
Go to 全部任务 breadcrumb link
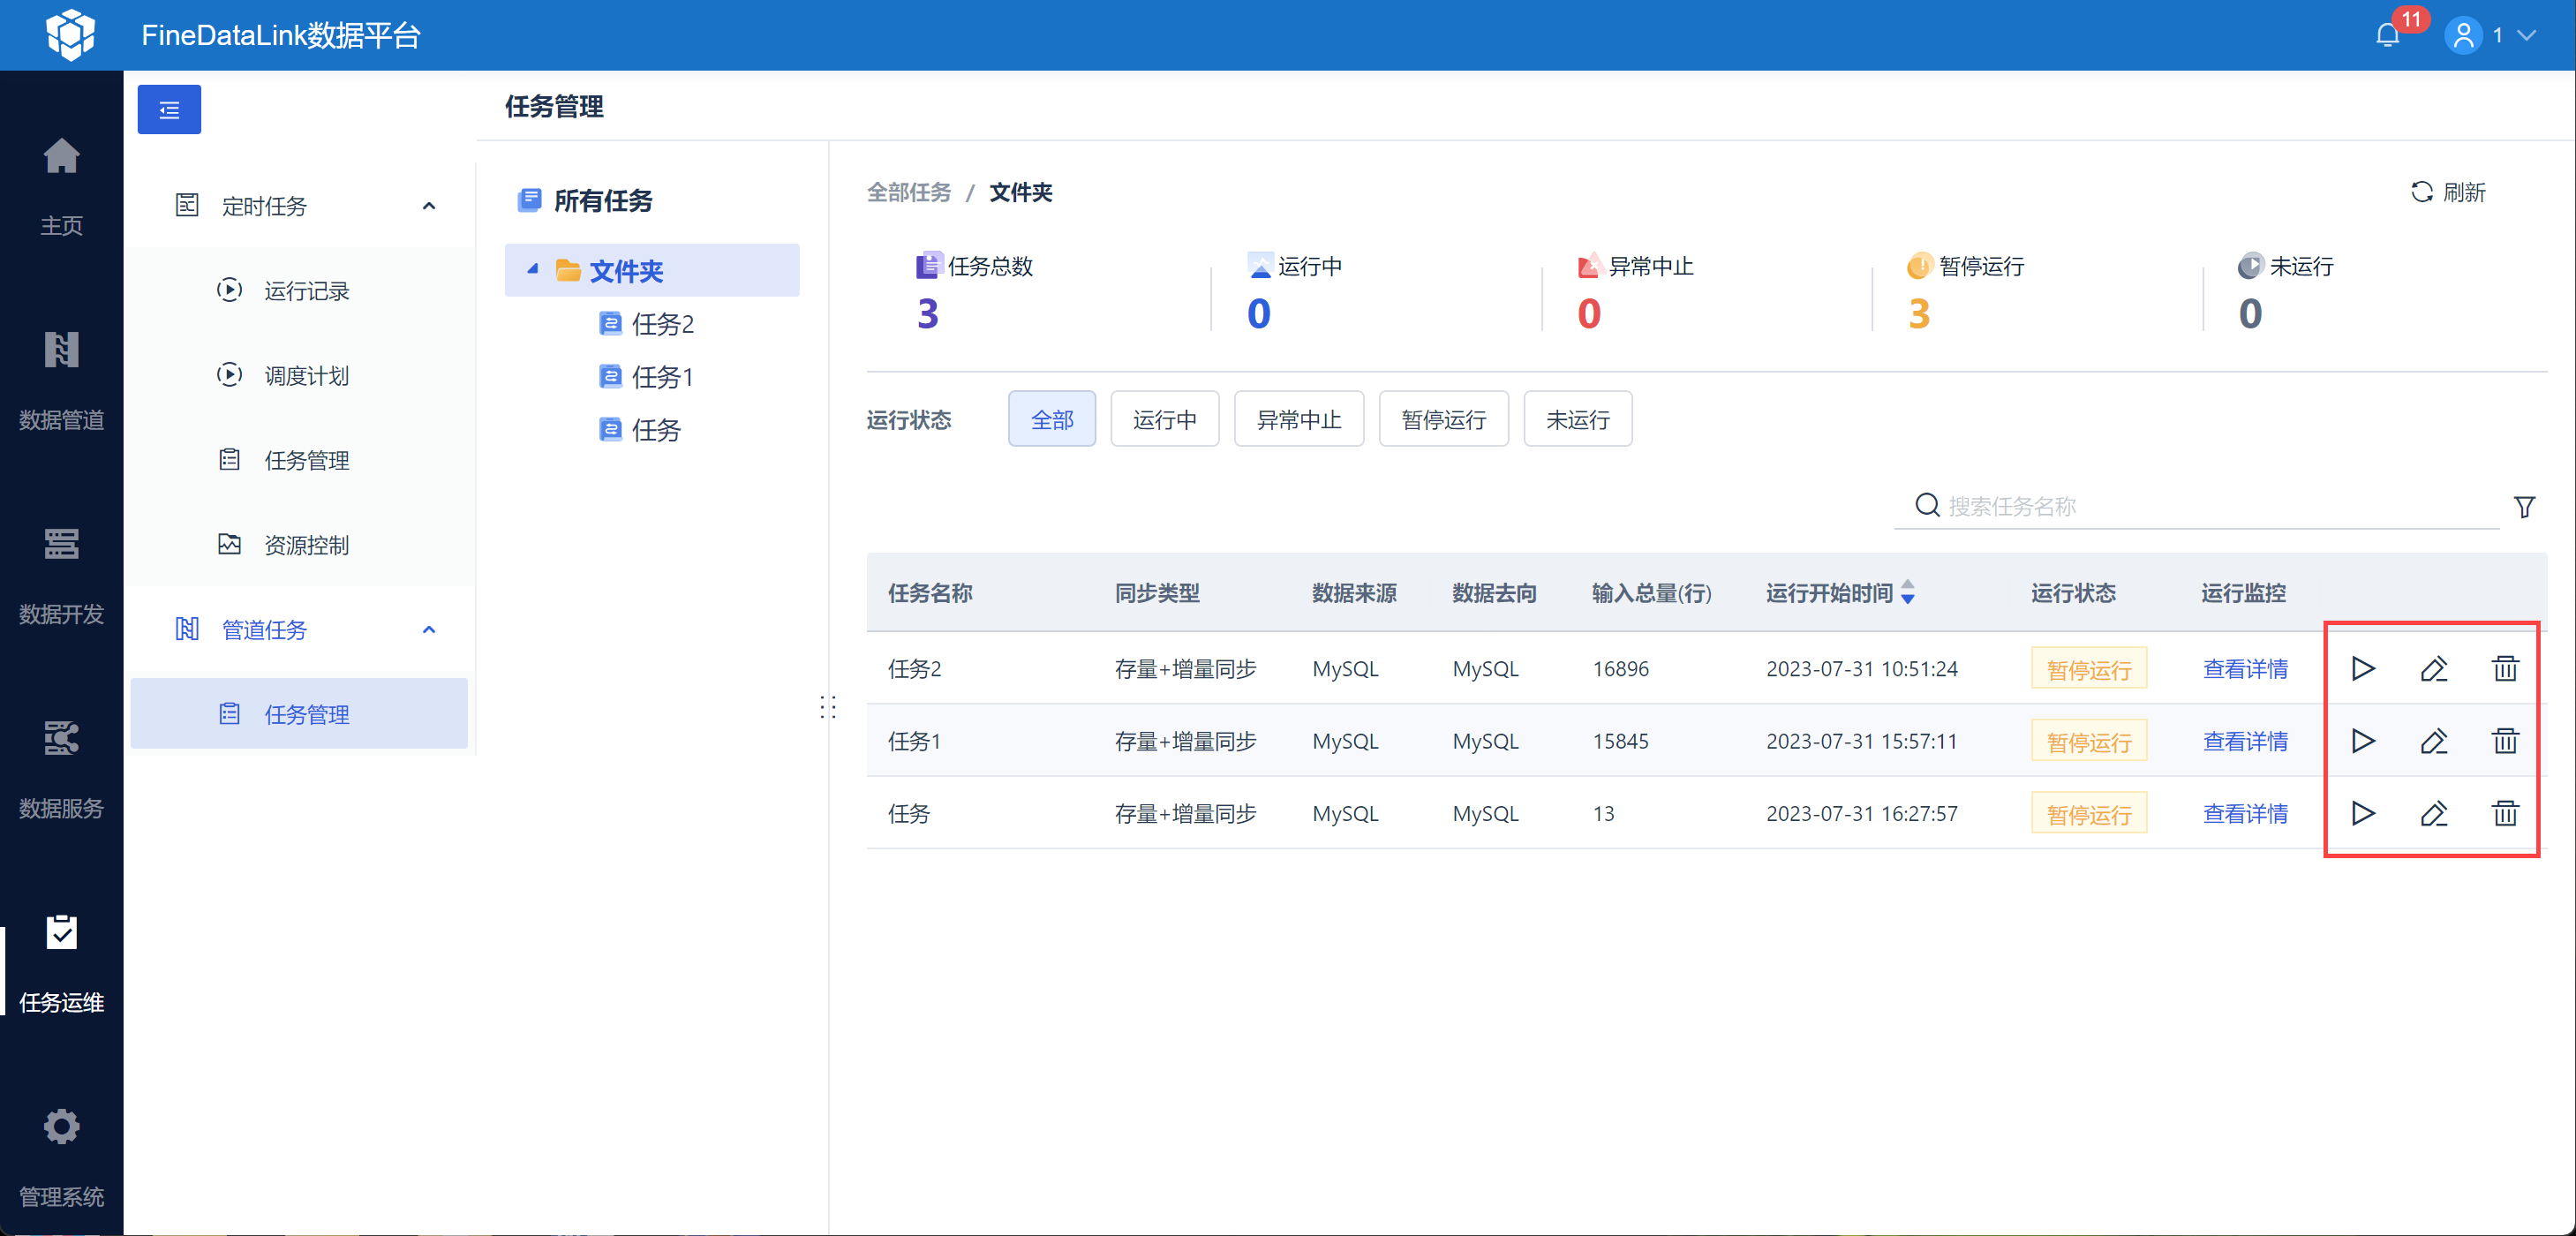coord(908,192)
